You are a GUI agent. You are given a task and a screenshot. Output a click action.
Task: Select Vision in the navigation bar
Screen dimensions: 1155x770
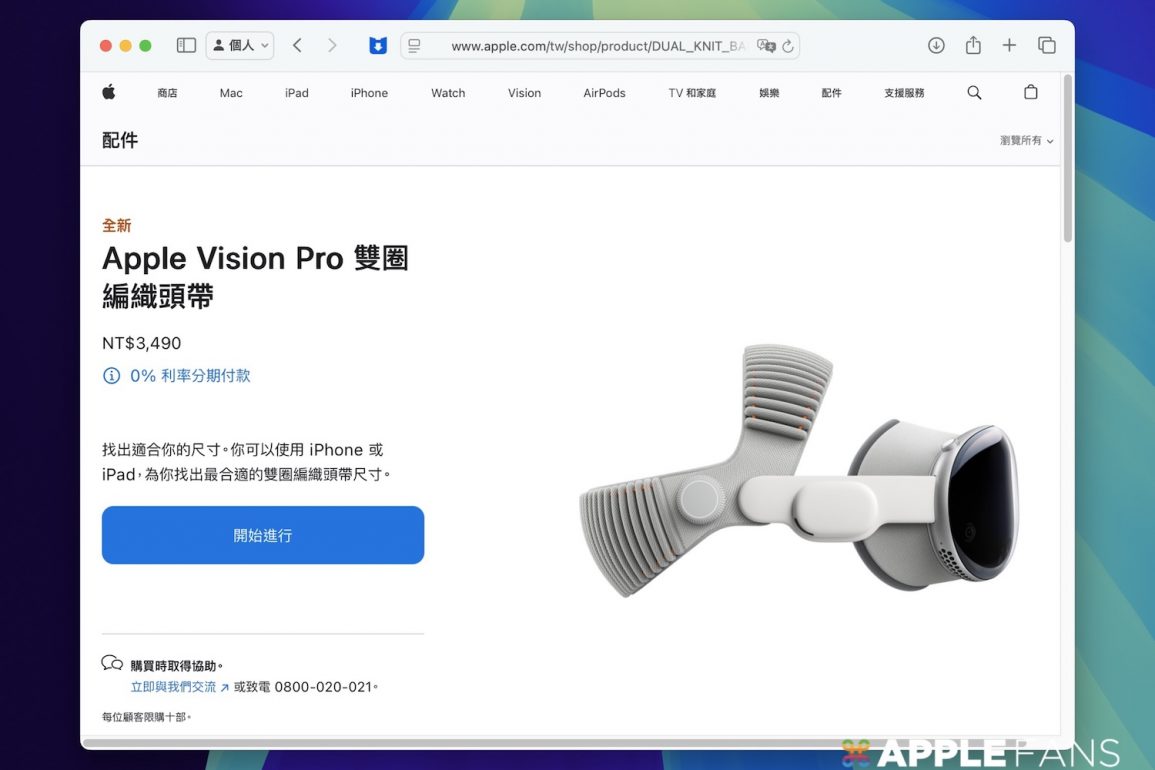[x=524, y=93]
